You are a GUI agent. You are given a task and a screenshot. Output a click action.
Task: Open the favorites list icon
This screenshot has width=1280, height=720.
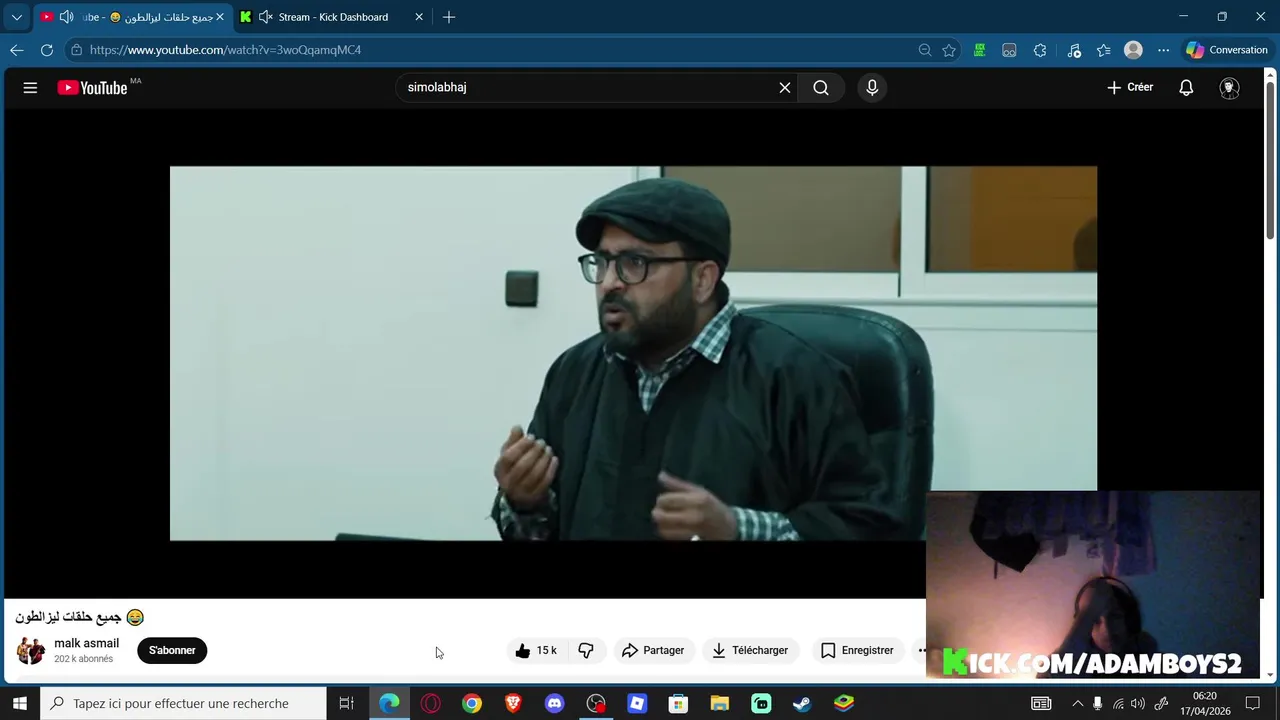pos(1104,50)
